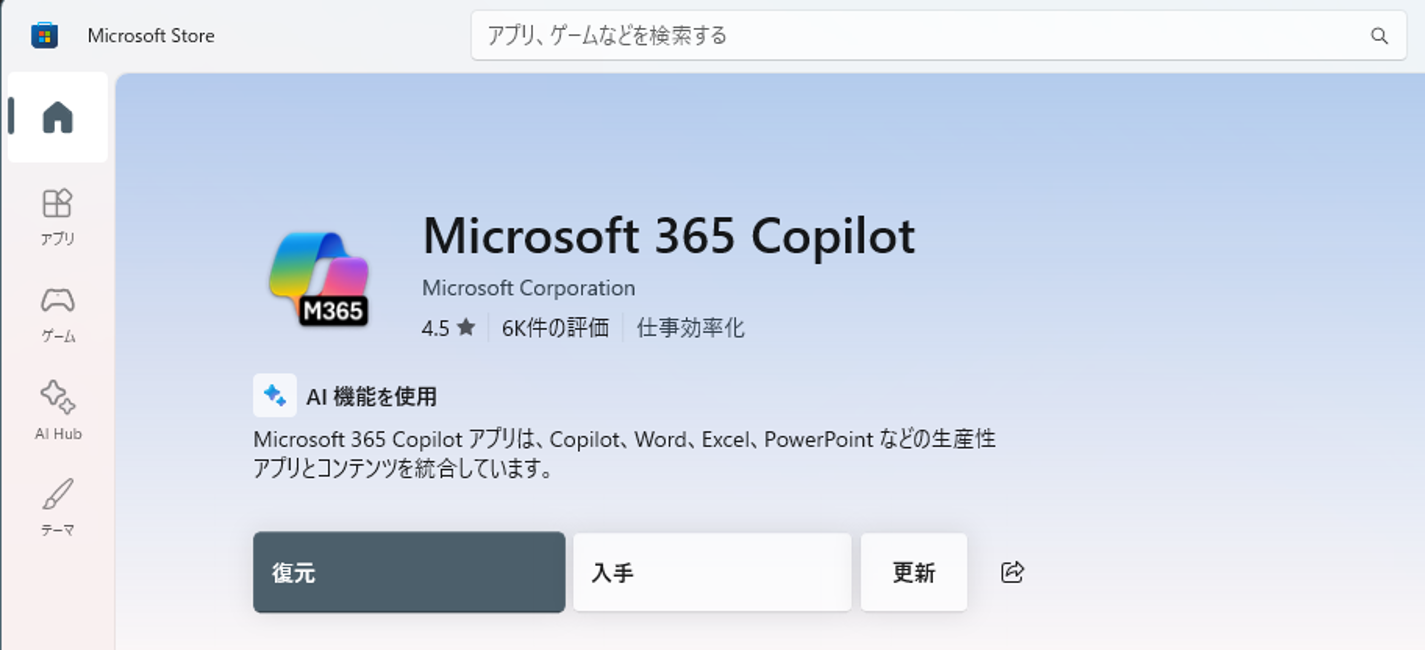Click the app description text starting Microsoft 365 Copilot アプリは
Screen dimensions: 1425x650
tap(624, 453)
